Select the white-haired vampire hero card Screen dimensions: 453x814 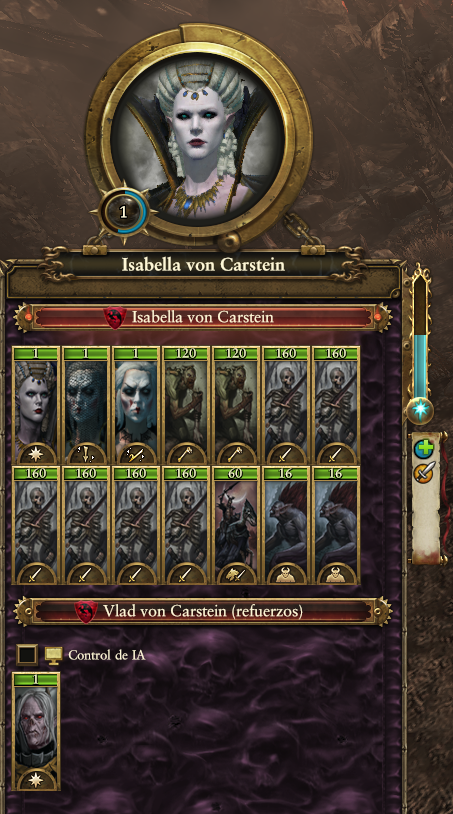coord(135,405)
